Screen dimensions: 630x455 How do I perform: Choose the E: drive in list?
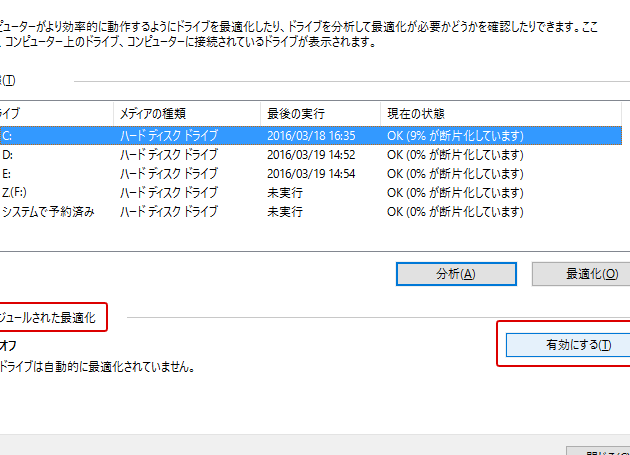pyautogui.click(x=8, y=173)
